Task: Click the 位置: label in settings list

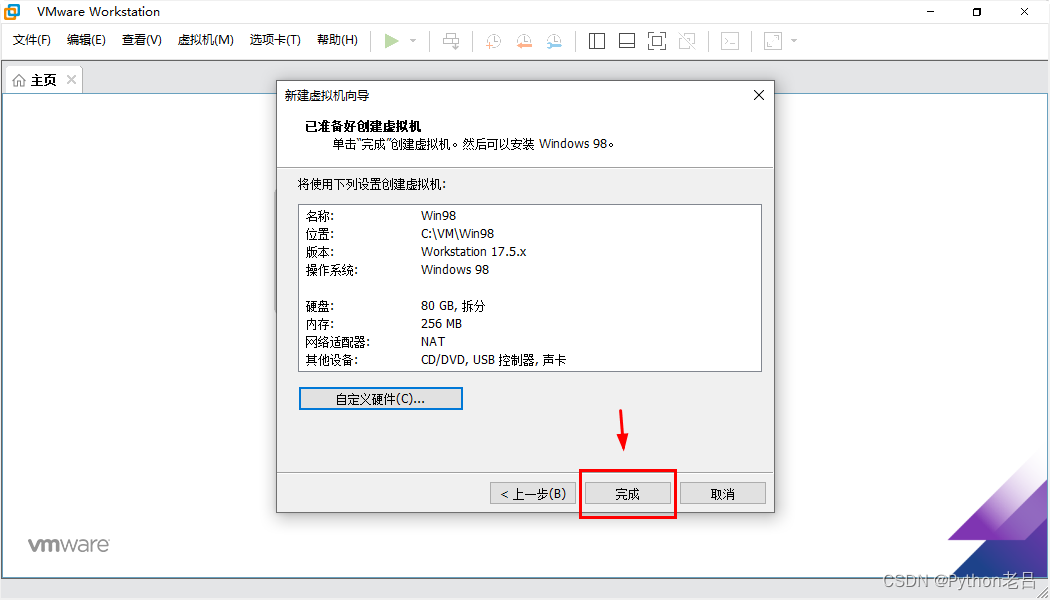Action: click(319, 234)
